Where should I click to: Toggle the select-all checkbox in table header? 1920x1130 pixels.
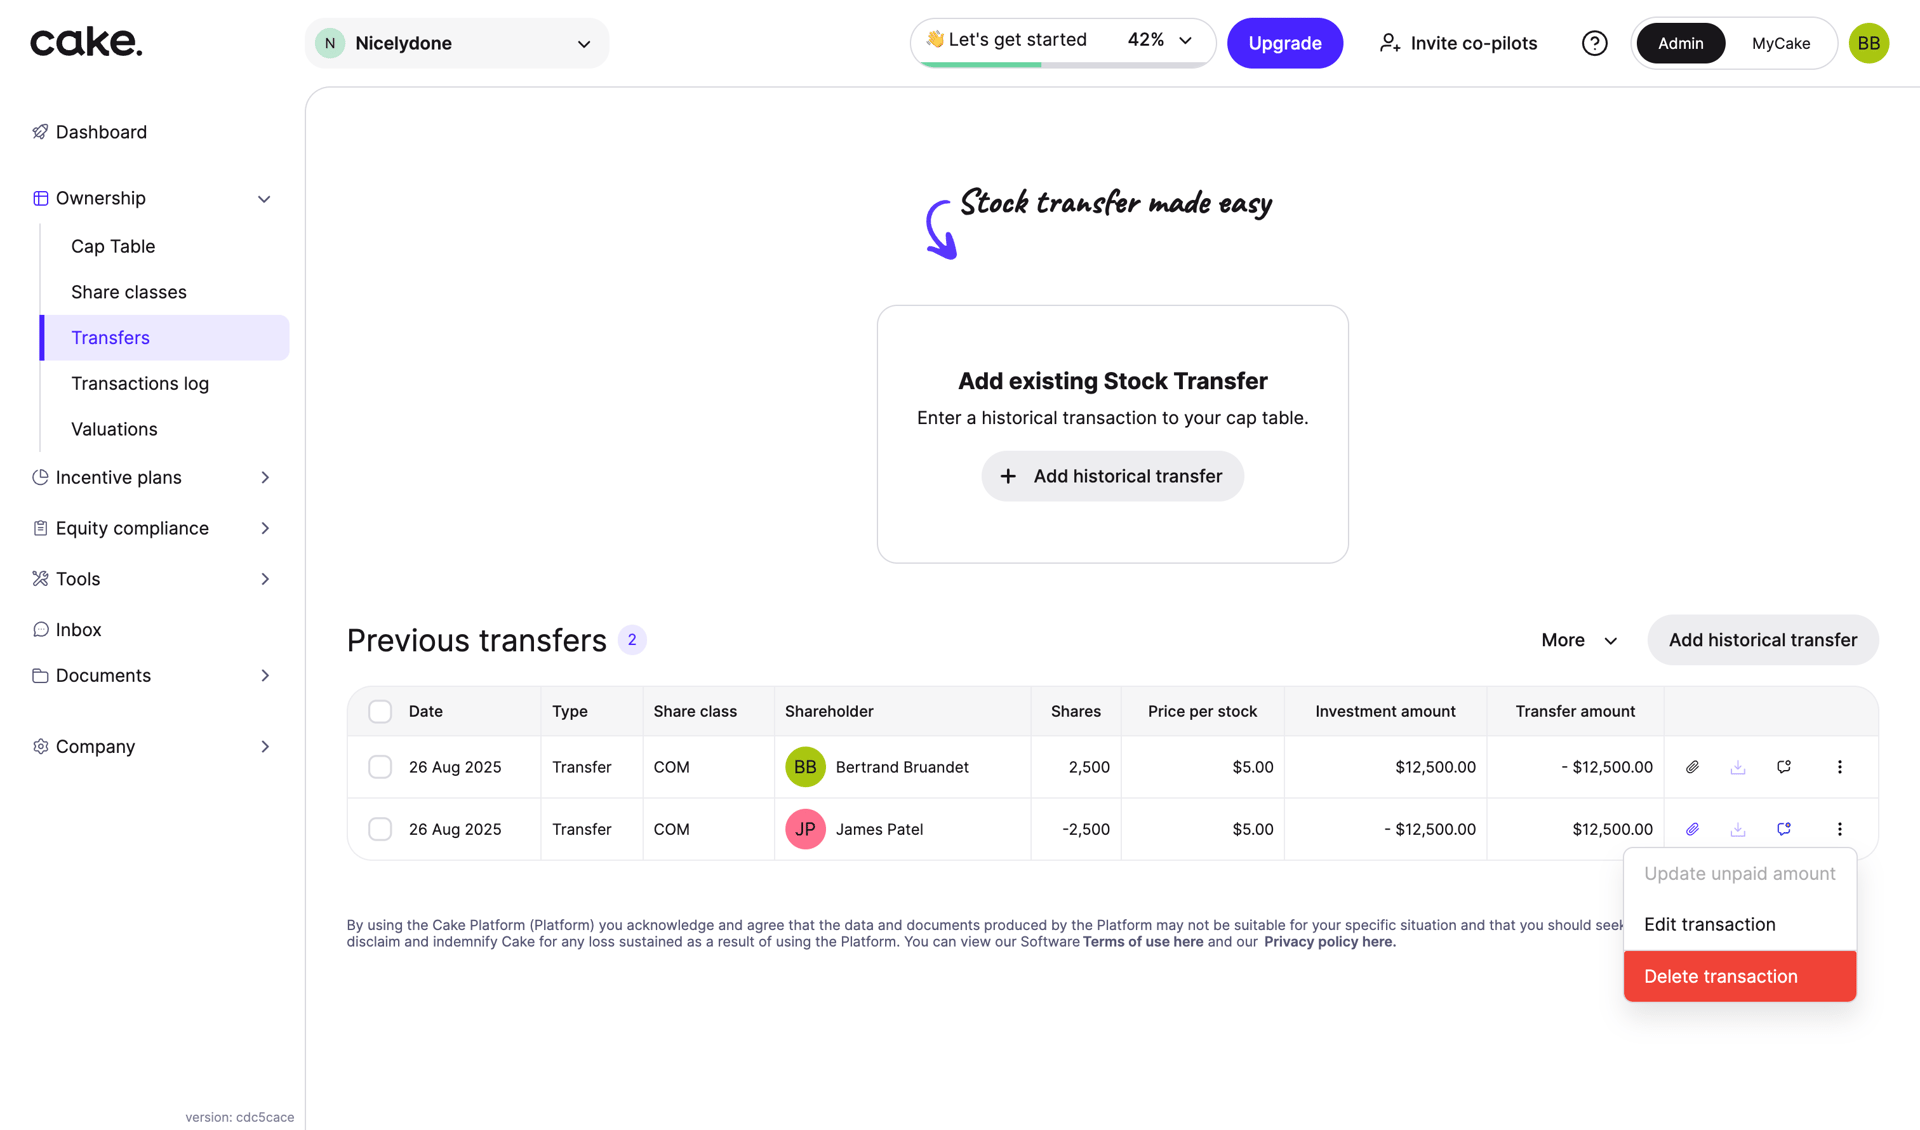pyautogui.click(x=380, y=711)
